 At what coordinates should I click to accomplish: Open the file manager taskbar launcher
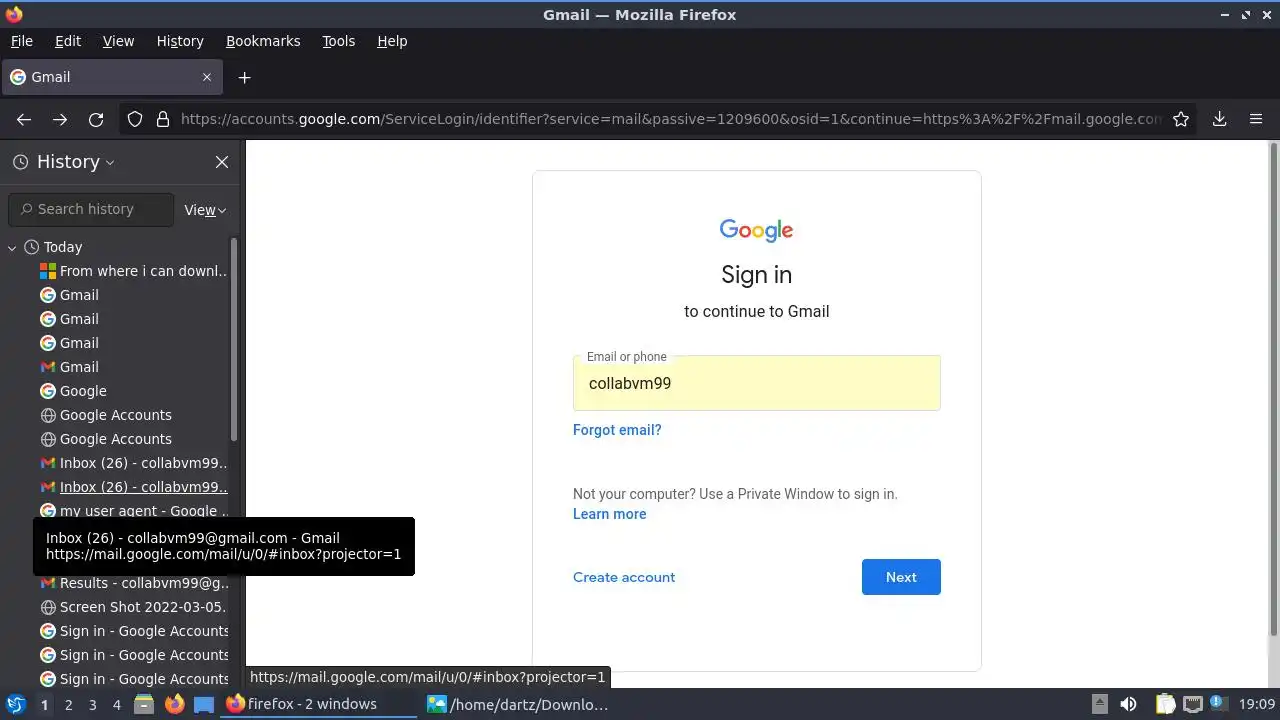click(144, 704)
